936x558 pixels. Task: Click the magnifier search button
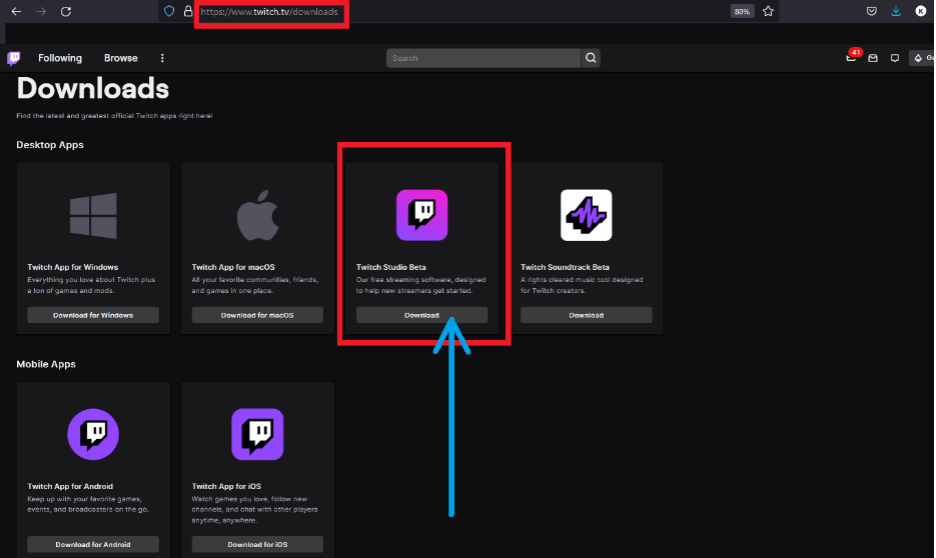590,58
